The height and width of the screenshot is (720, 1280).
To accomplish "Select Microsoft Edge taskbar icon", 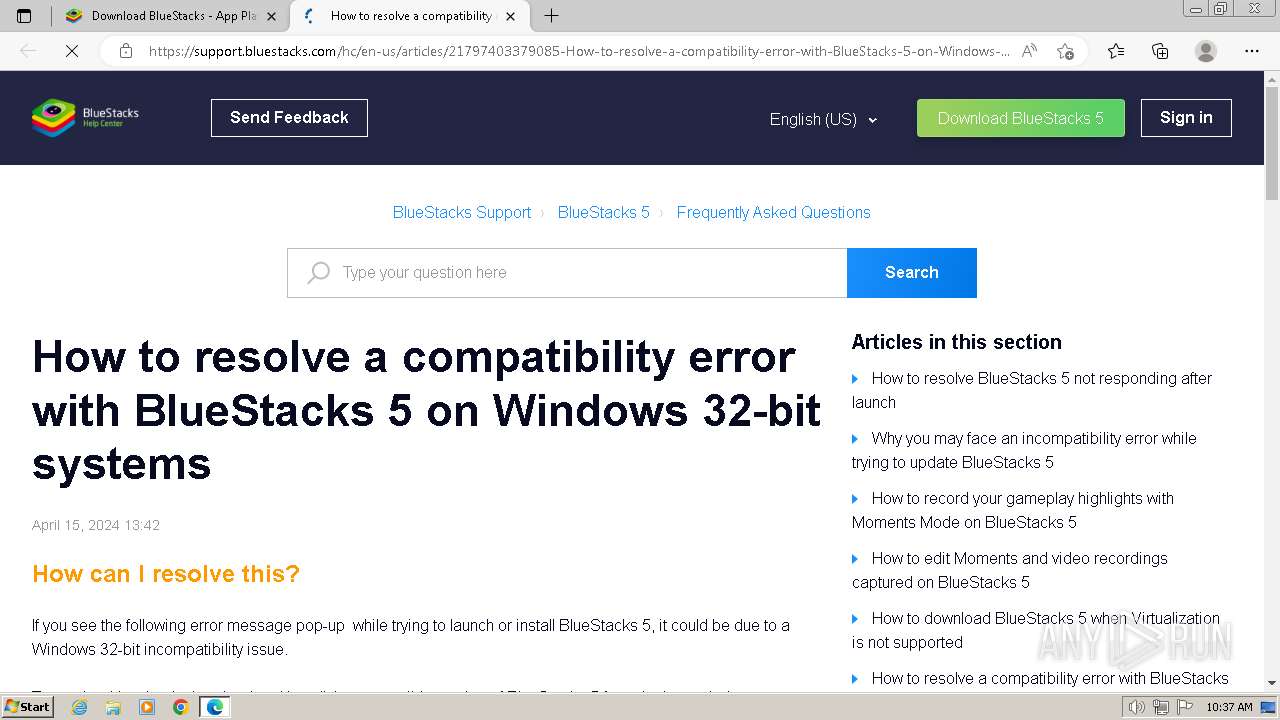I will click(215, 707).
